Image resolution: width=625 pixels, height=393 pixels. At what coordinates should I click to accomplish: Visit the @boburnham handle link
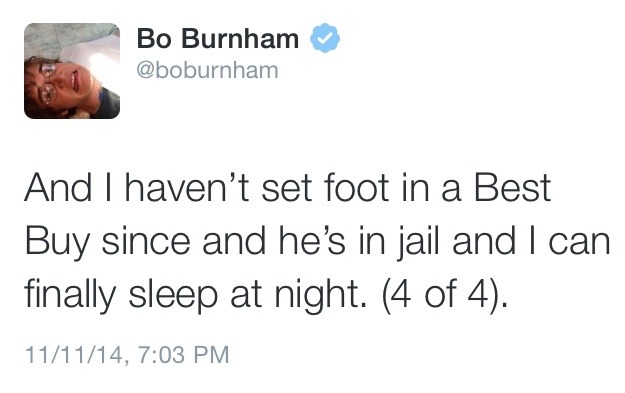(207, 70)
